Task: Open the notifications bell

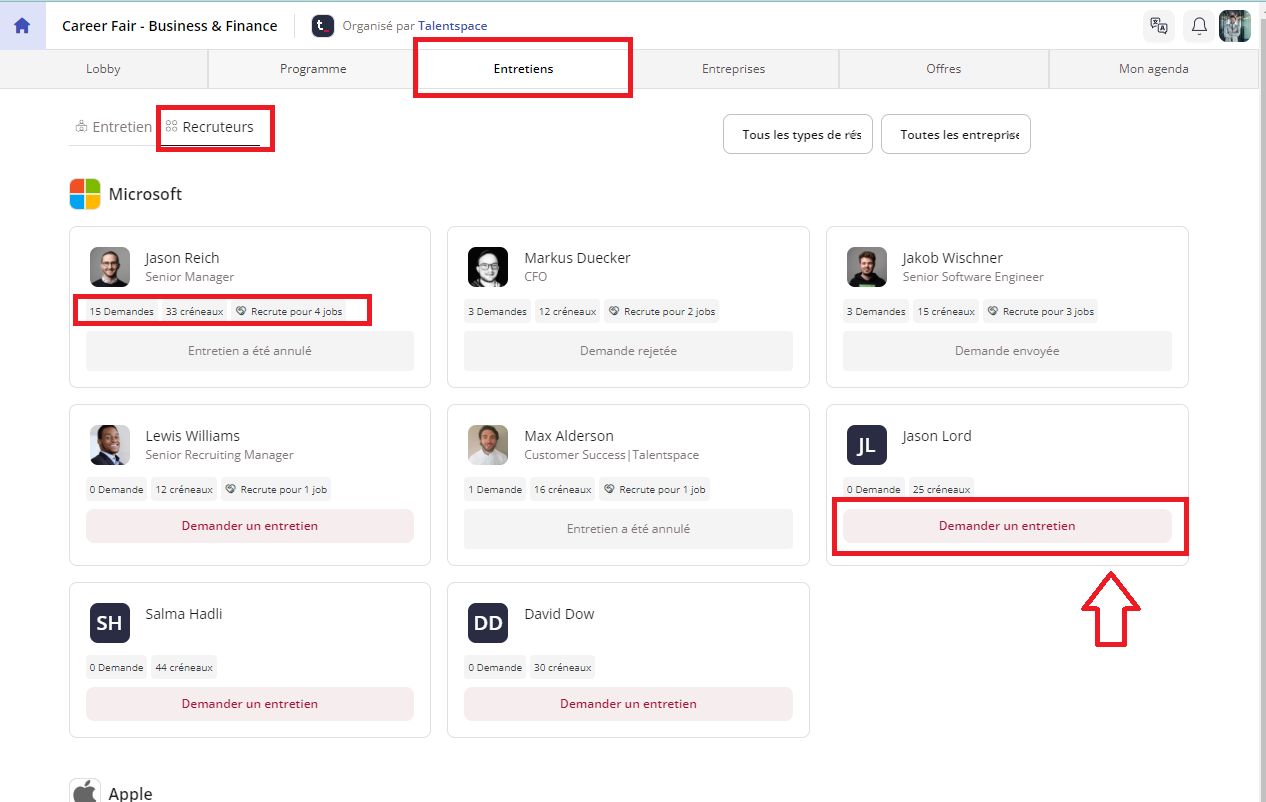Action: (x=1199, y=26)
